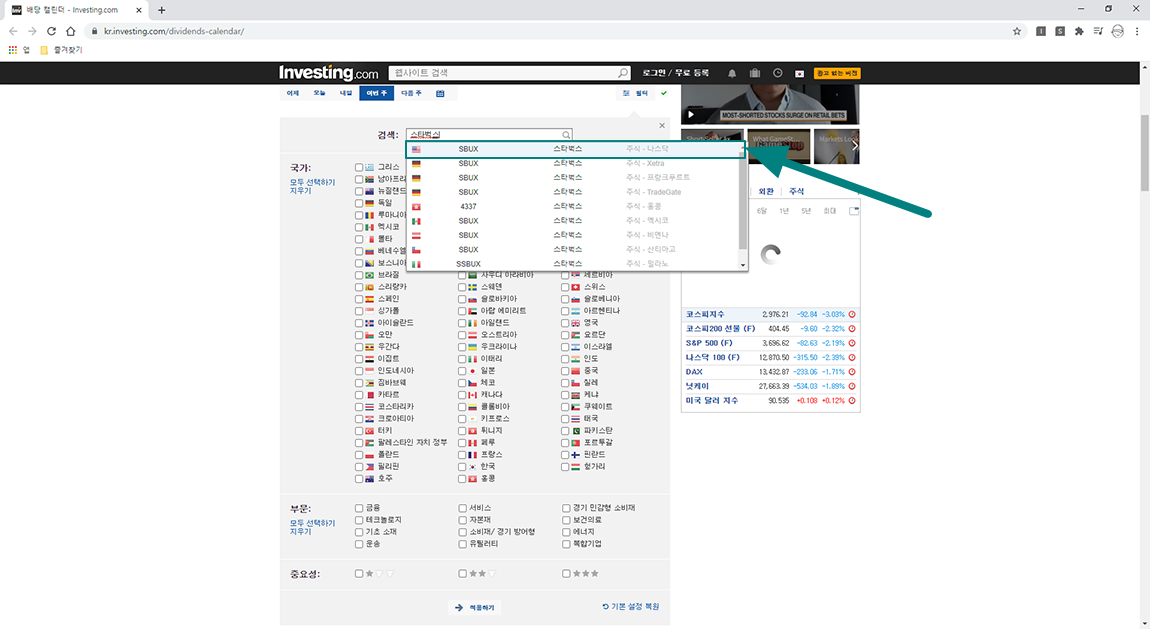Bookmark this page with the star icon
1150x629 pixels.
click(1017, 31)
